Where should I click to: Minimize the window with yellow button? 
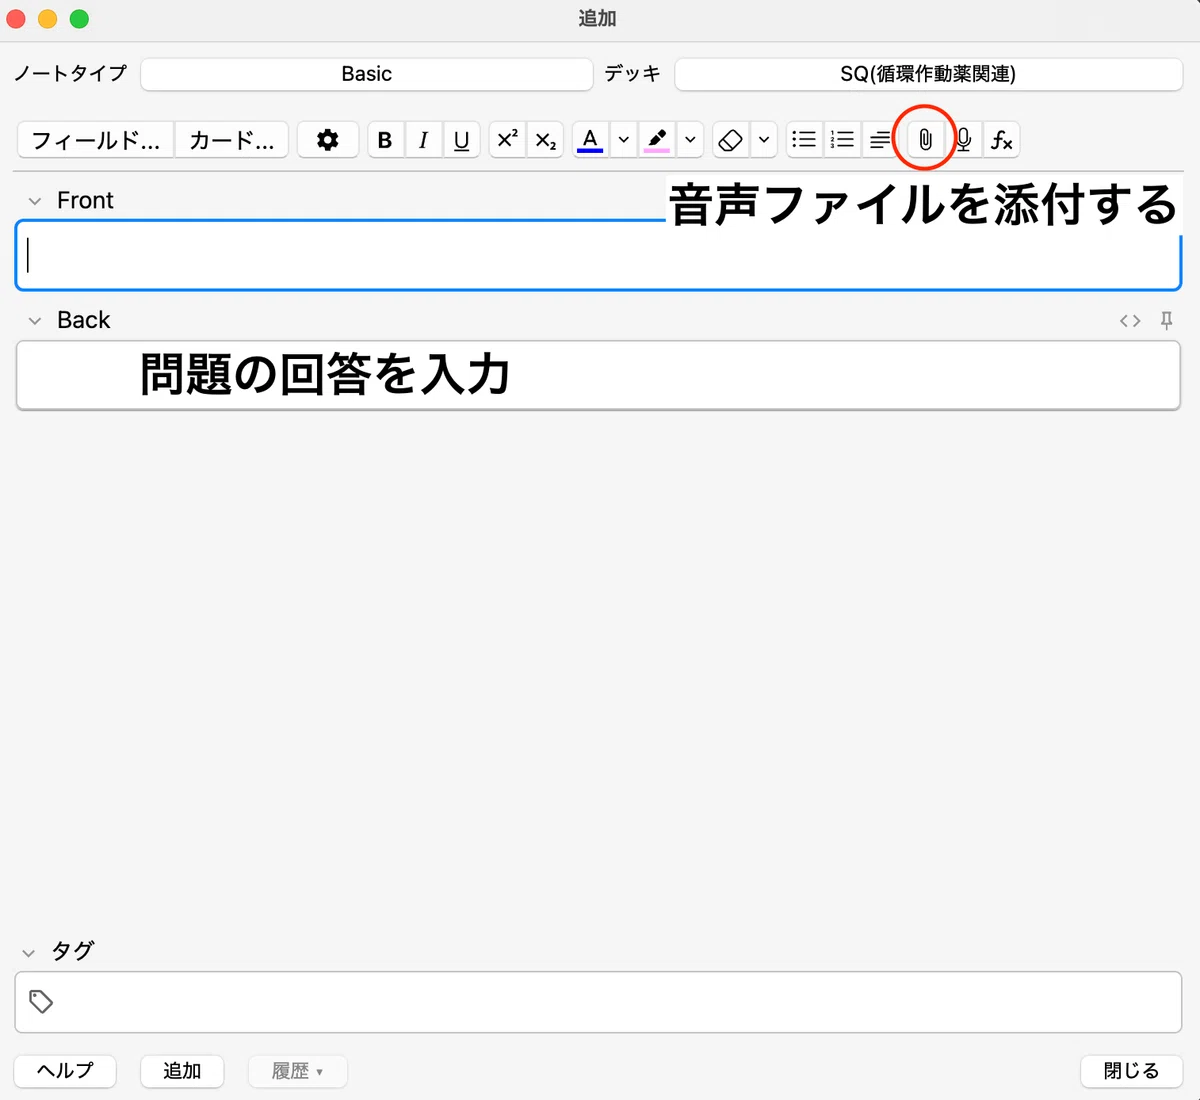click(48, 19)
